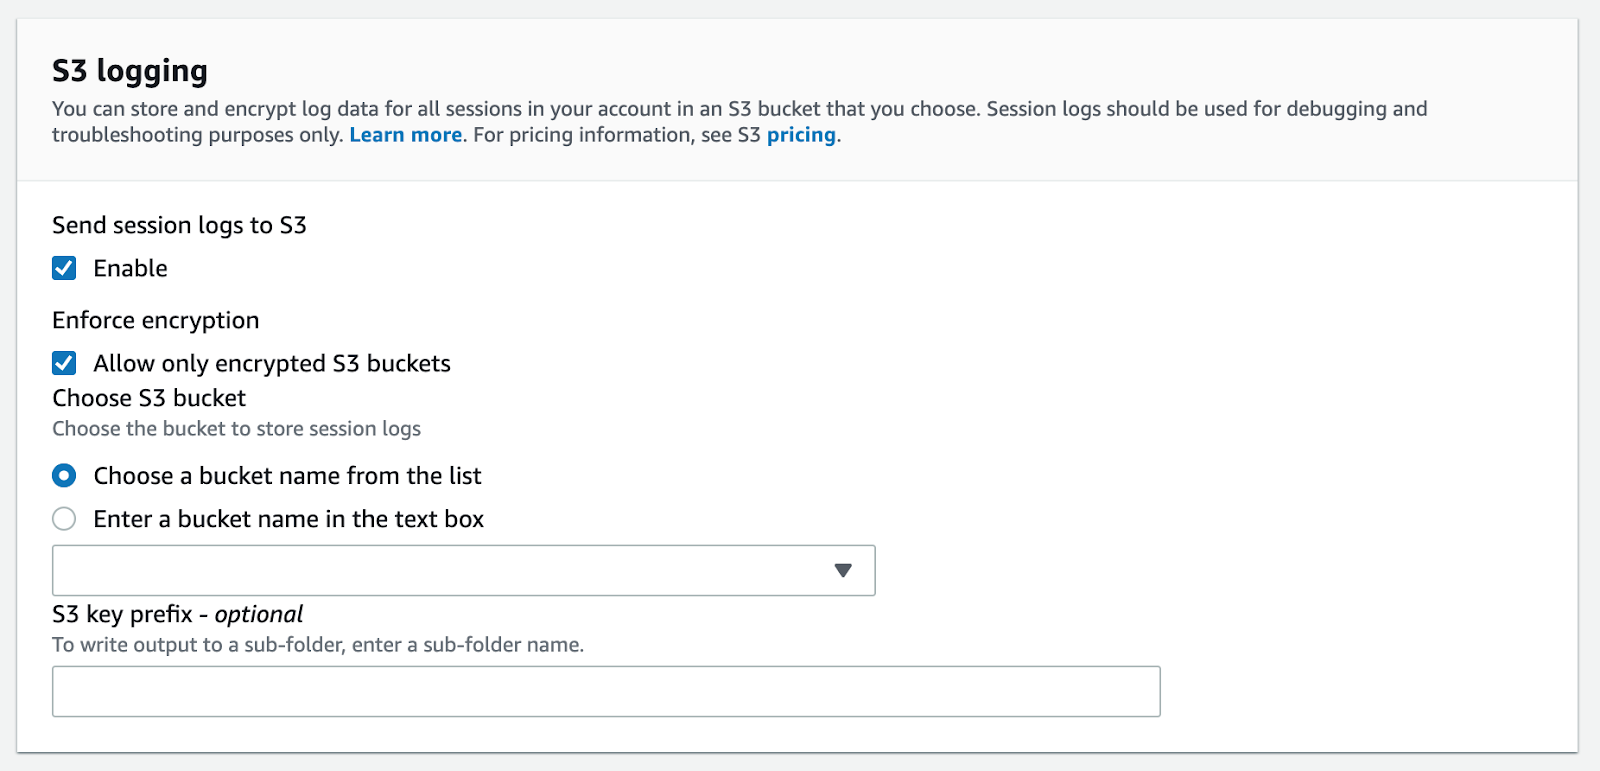Click the Choose the bucket to store session logs hint
The image size is (1600, 771).
(x=236, y=429)
